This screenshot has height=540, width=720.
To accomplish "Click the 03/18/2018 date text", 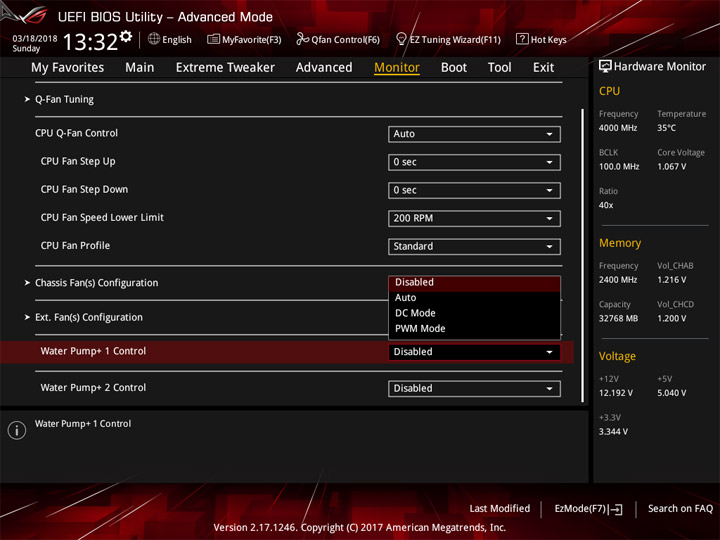I will (x=34, y=39).
